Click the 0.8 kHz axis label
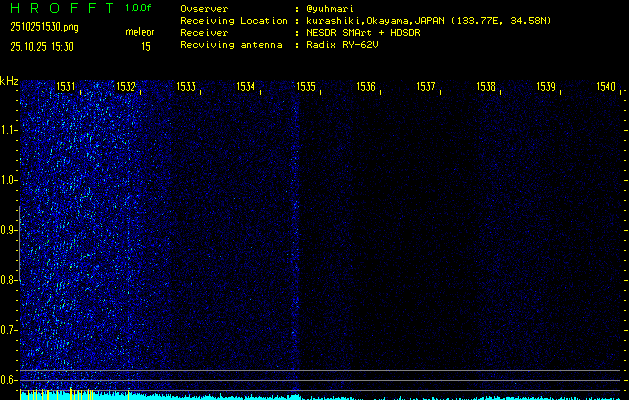This screenshot has width=629, height=400. 7,280
